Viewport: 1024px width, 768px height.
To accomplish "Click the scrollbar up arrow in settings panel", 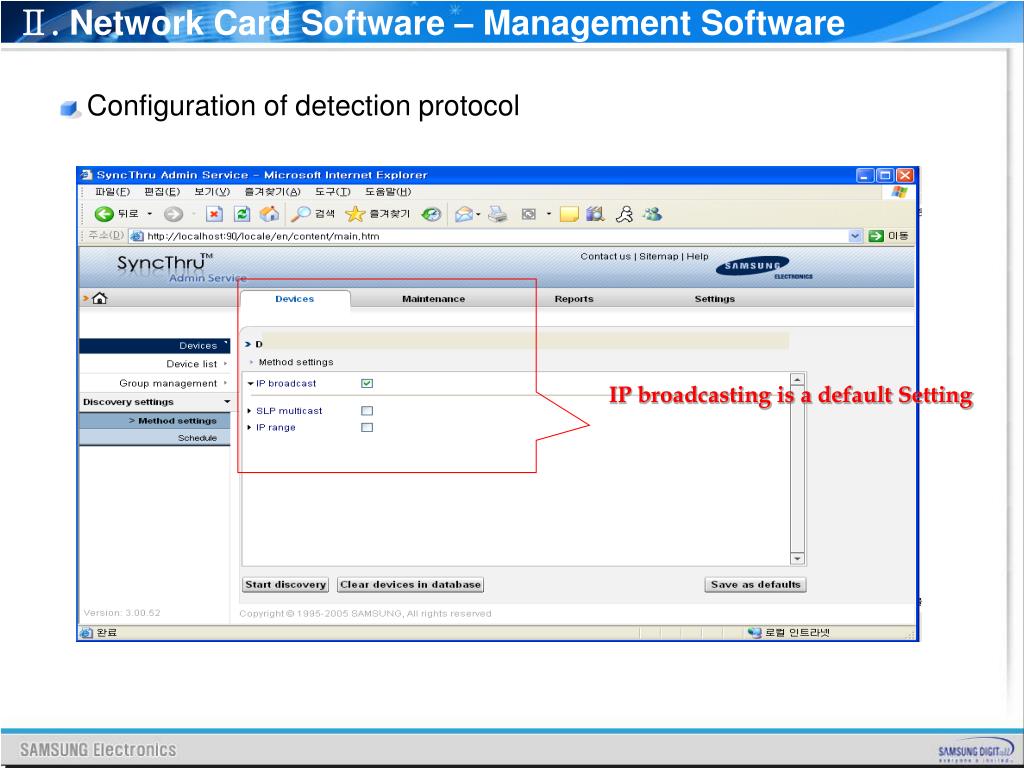I will coord(797,379).
